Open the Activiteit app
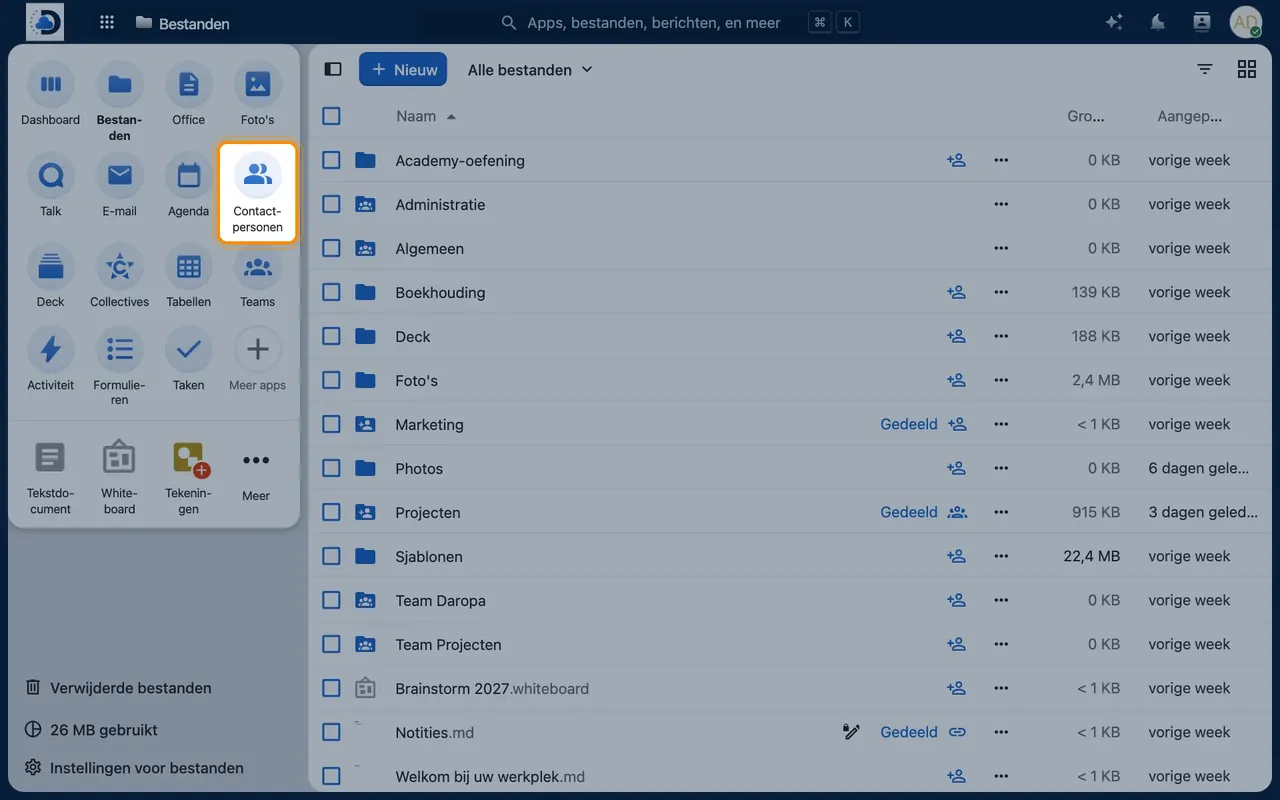Image resolution: width=1280 pixels, height=800 pixels. [x=50, y=360]
